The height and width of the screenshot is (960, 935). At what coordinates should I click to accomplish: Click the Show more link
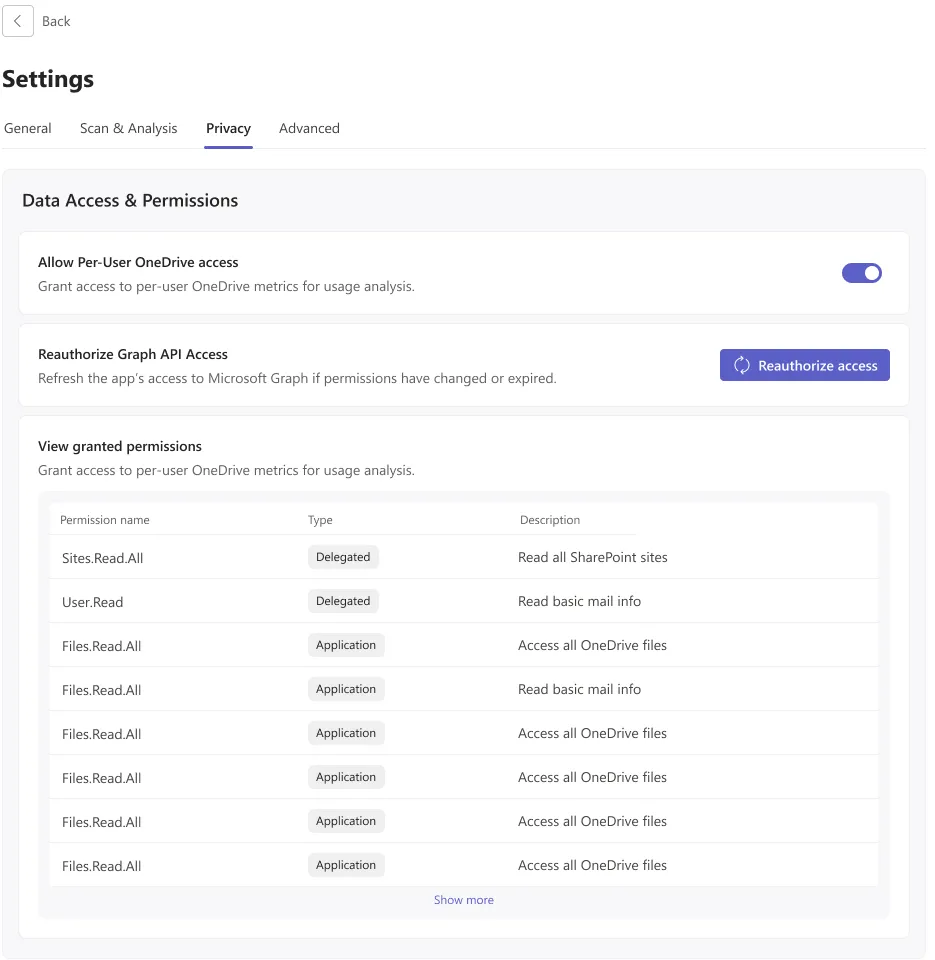pos(464,899)
